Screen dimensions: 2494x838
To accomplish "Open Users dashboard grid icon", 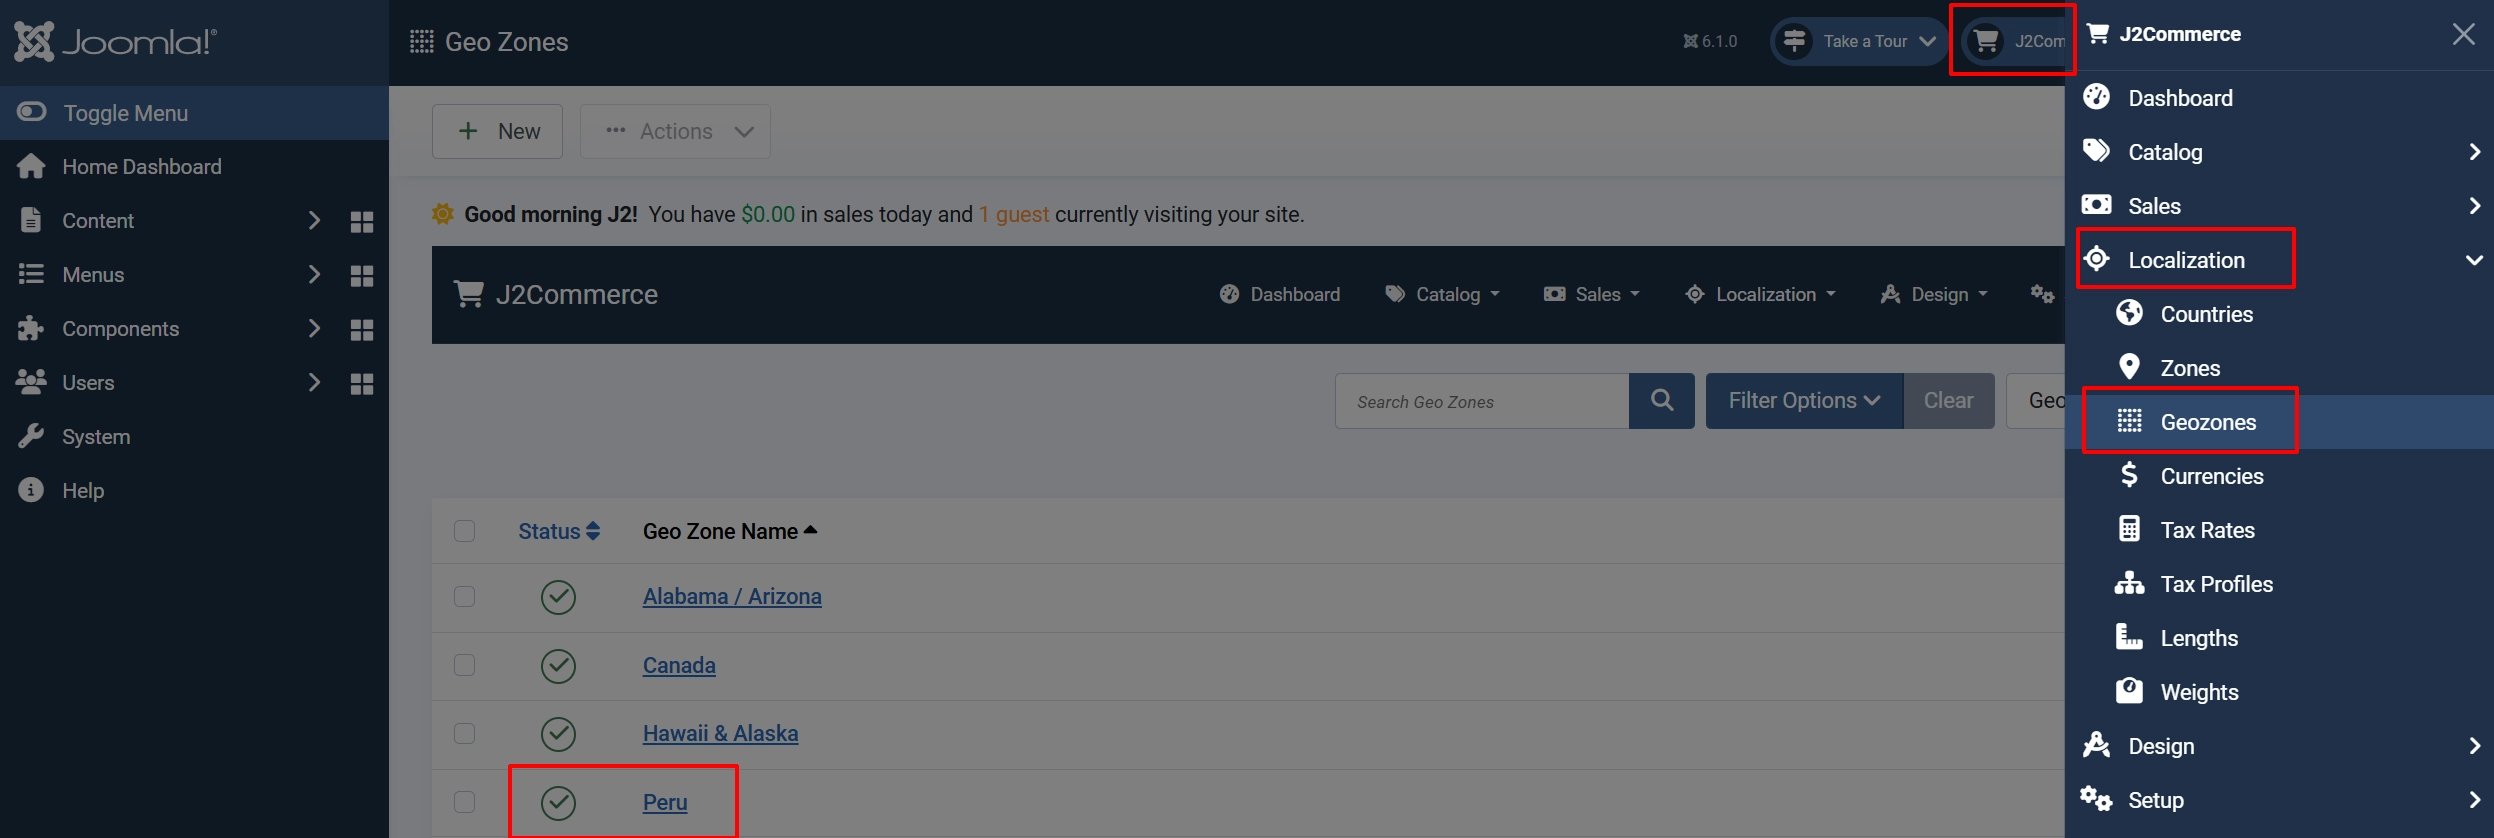I will tap(362, 383).
